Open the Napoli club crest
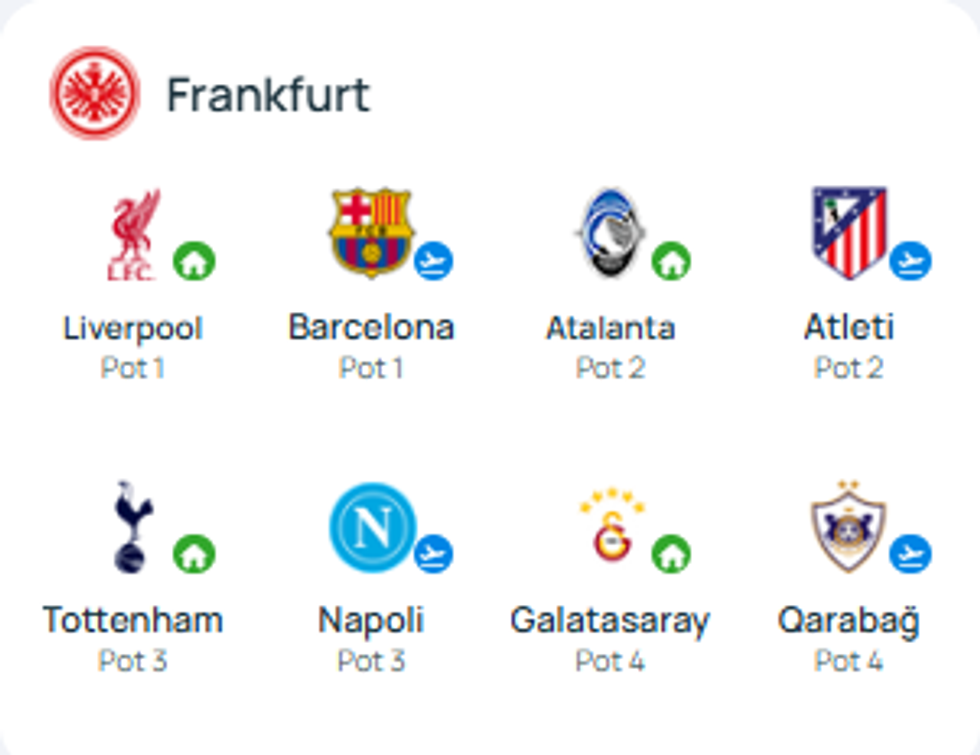 (x=371, y=527)
